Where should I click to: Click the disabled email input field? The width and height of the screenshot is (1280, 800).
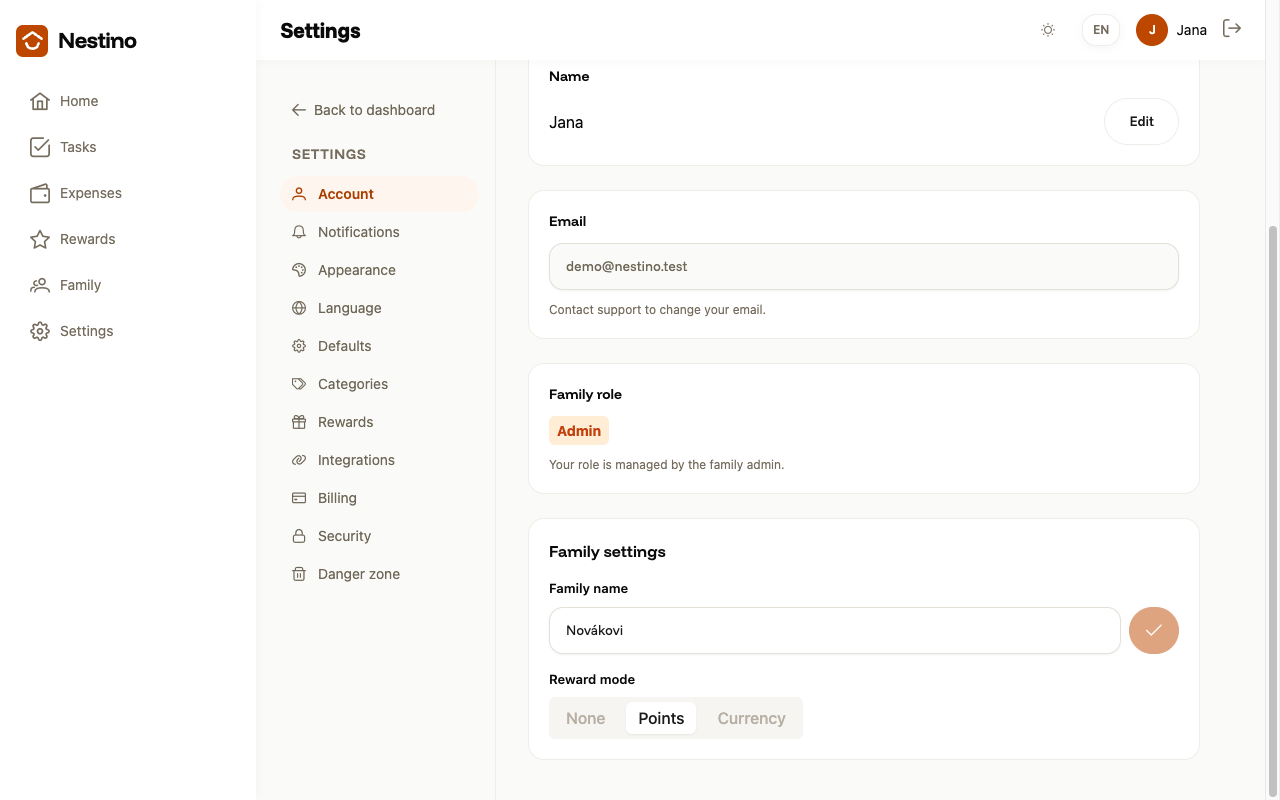864,267
